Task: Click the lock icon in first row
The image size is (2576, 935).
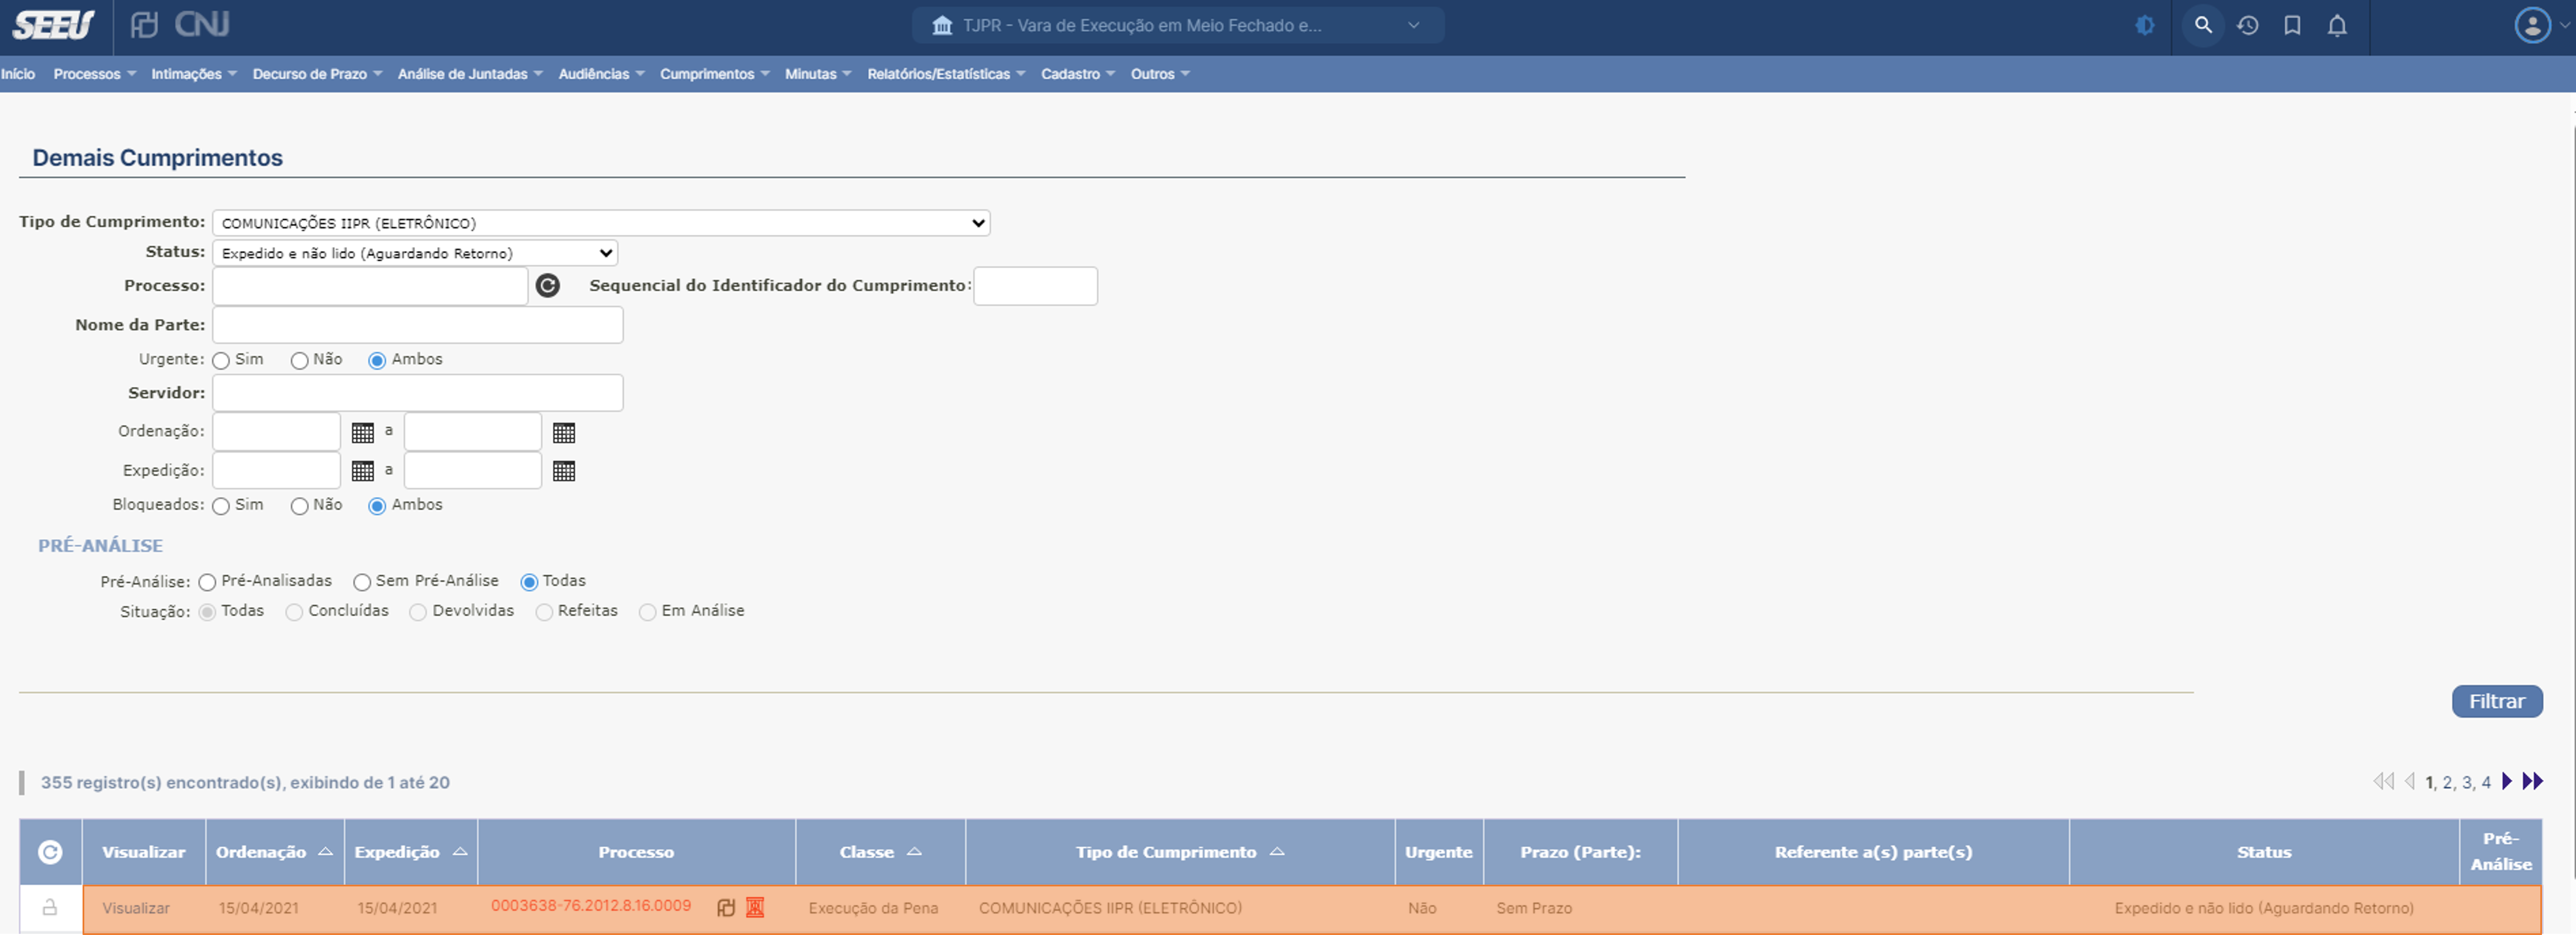Action: pyautogui.click(x=50, y=907)
